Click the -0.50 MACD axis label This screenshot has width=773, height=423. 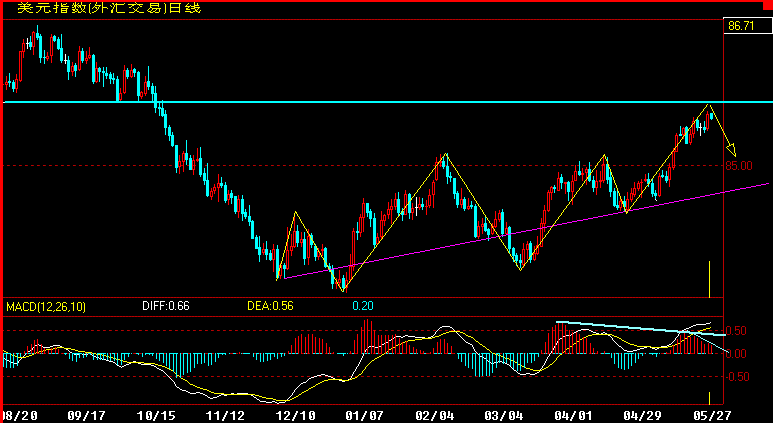(x=739, y=377)
